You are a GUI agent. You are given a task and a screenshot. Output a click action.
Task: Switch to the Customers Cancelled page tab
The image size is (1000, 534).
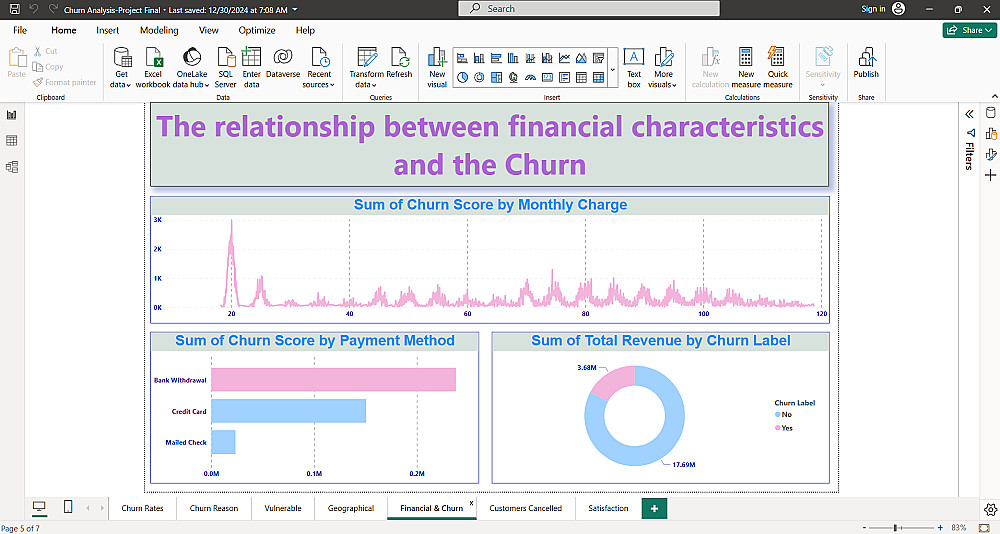pos(526,508)
